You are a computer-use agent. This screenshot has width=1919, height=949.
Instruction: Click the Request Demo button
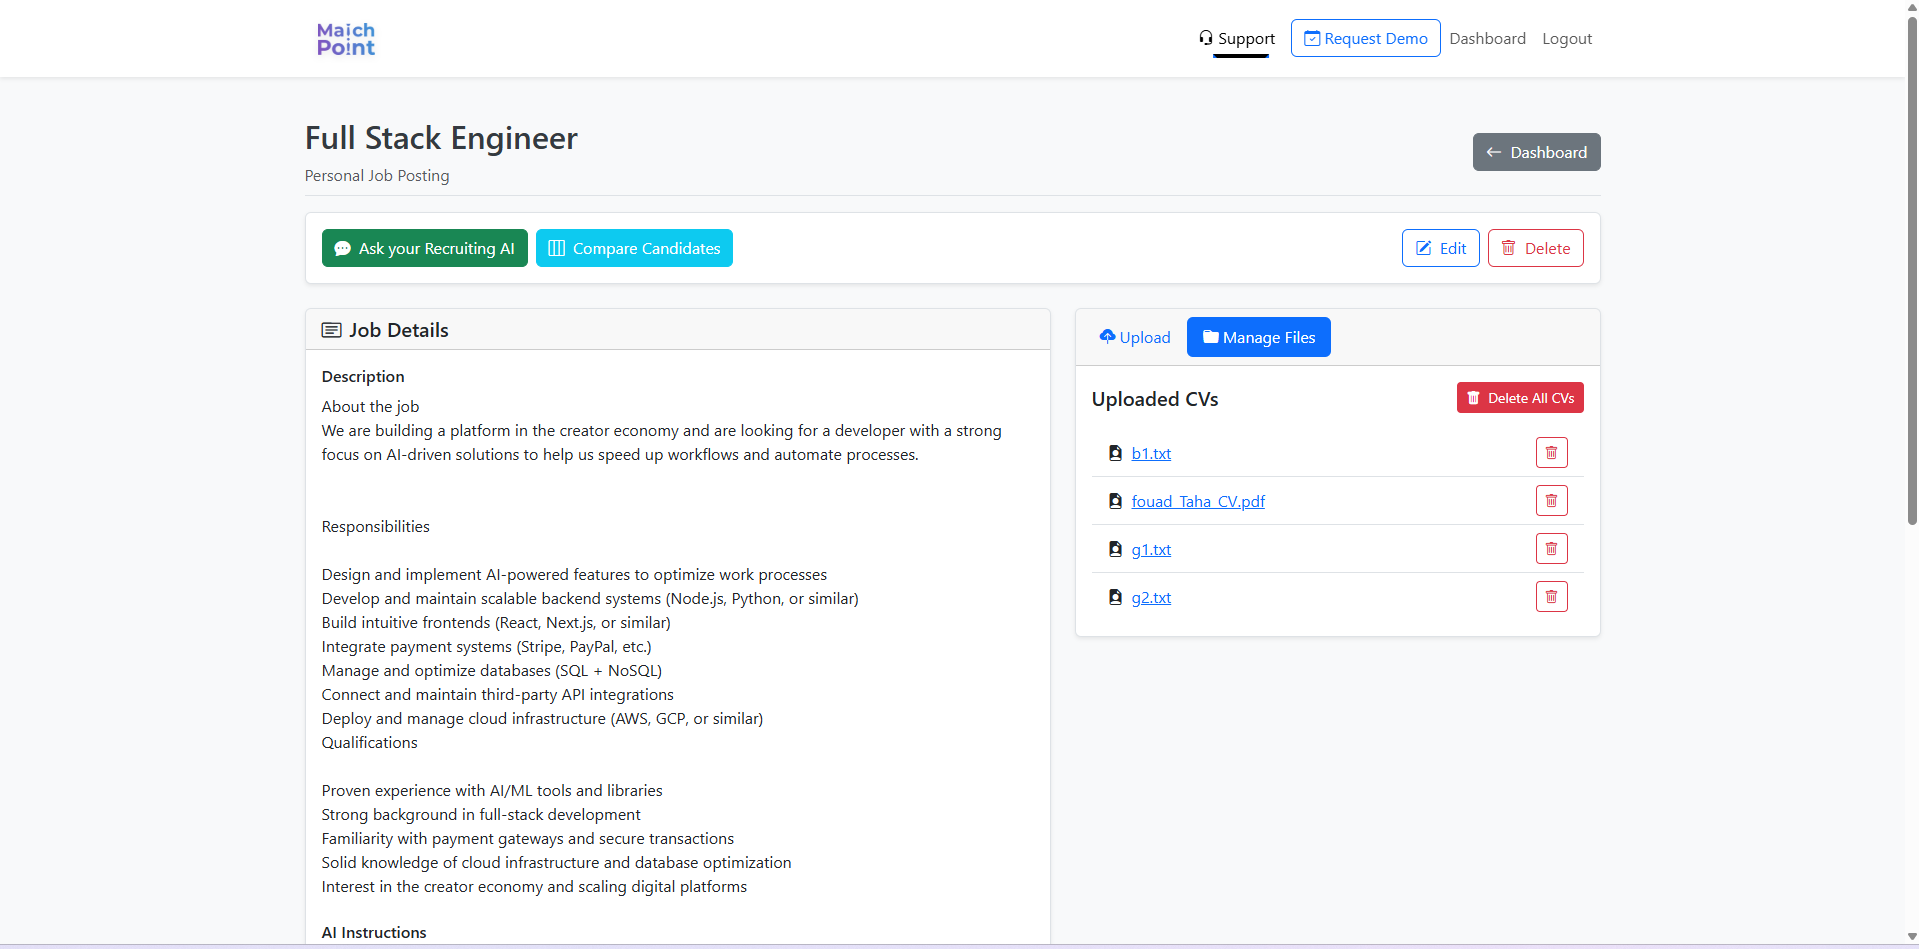click(1365, 37)
